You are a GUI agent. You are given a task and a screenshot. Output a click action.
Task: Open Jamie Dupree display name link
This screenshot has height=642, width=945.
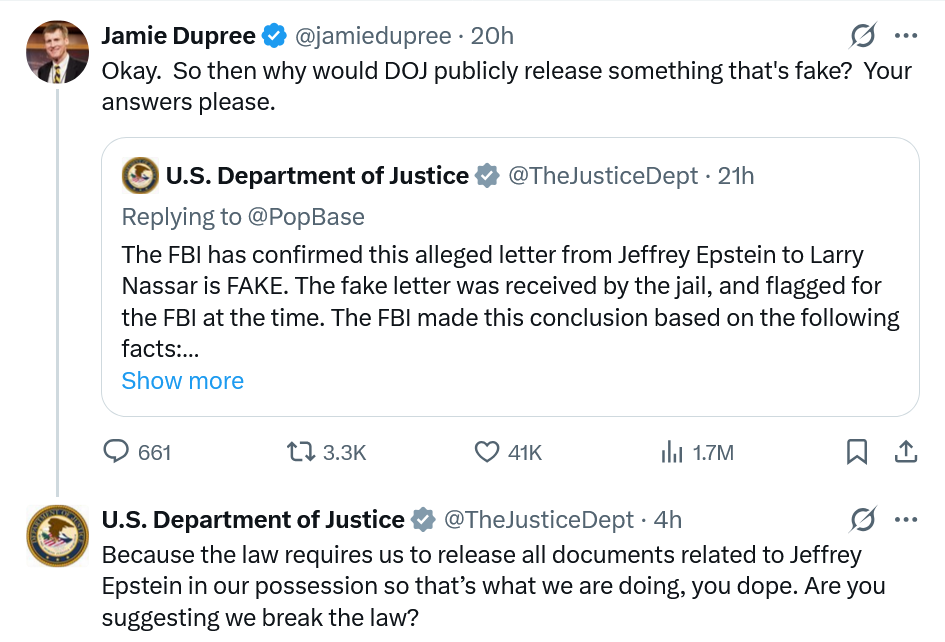point(178,37)
